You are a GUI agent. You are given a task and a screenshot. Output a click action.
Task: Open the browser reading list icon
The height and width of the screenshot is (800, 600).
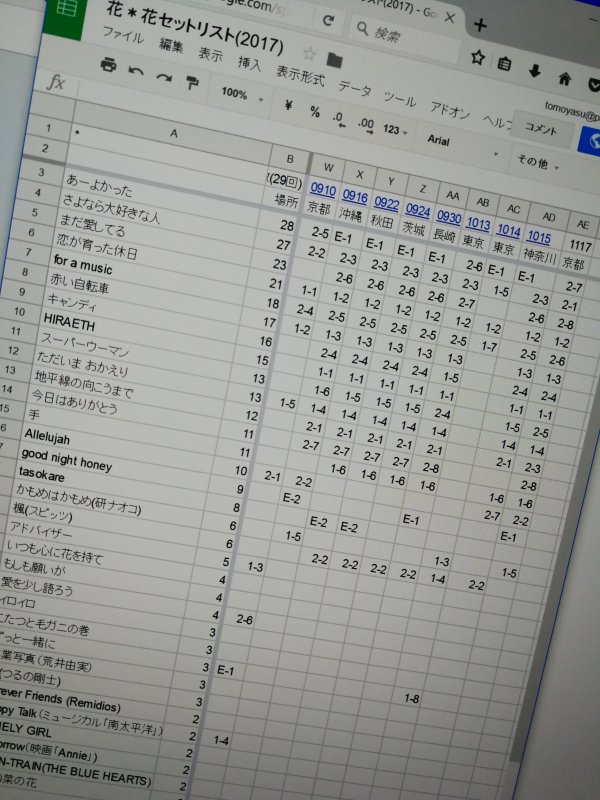[505, 63]
